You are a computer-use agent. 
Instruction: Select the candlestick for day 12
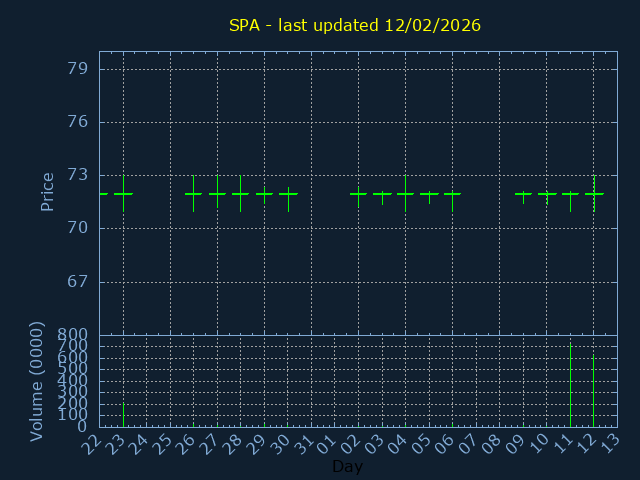point(594,194)
